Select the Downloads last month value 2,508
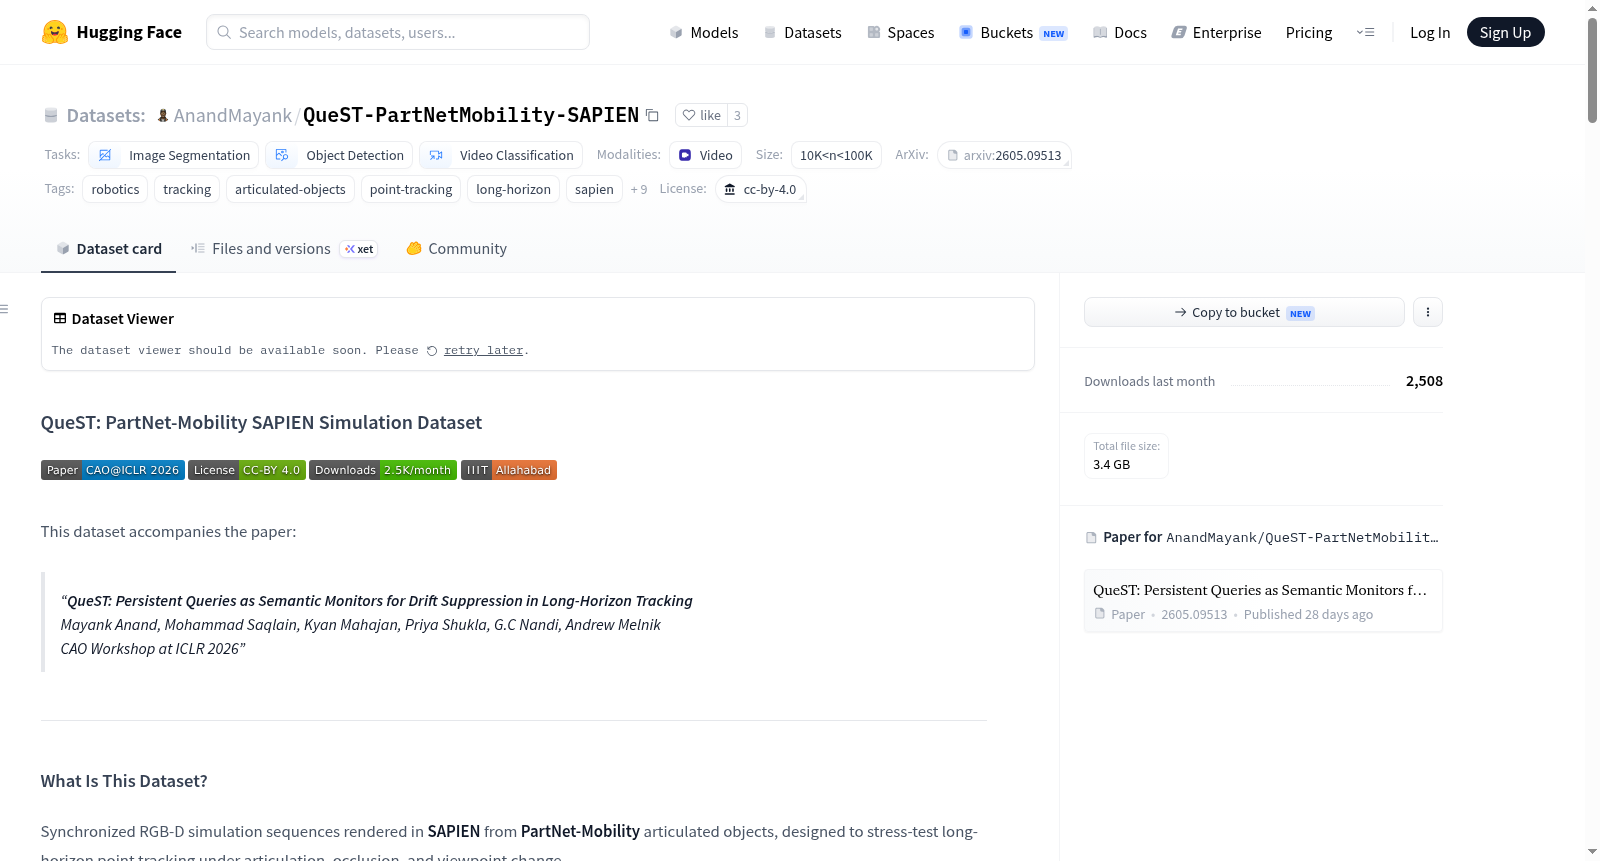 1424,381
